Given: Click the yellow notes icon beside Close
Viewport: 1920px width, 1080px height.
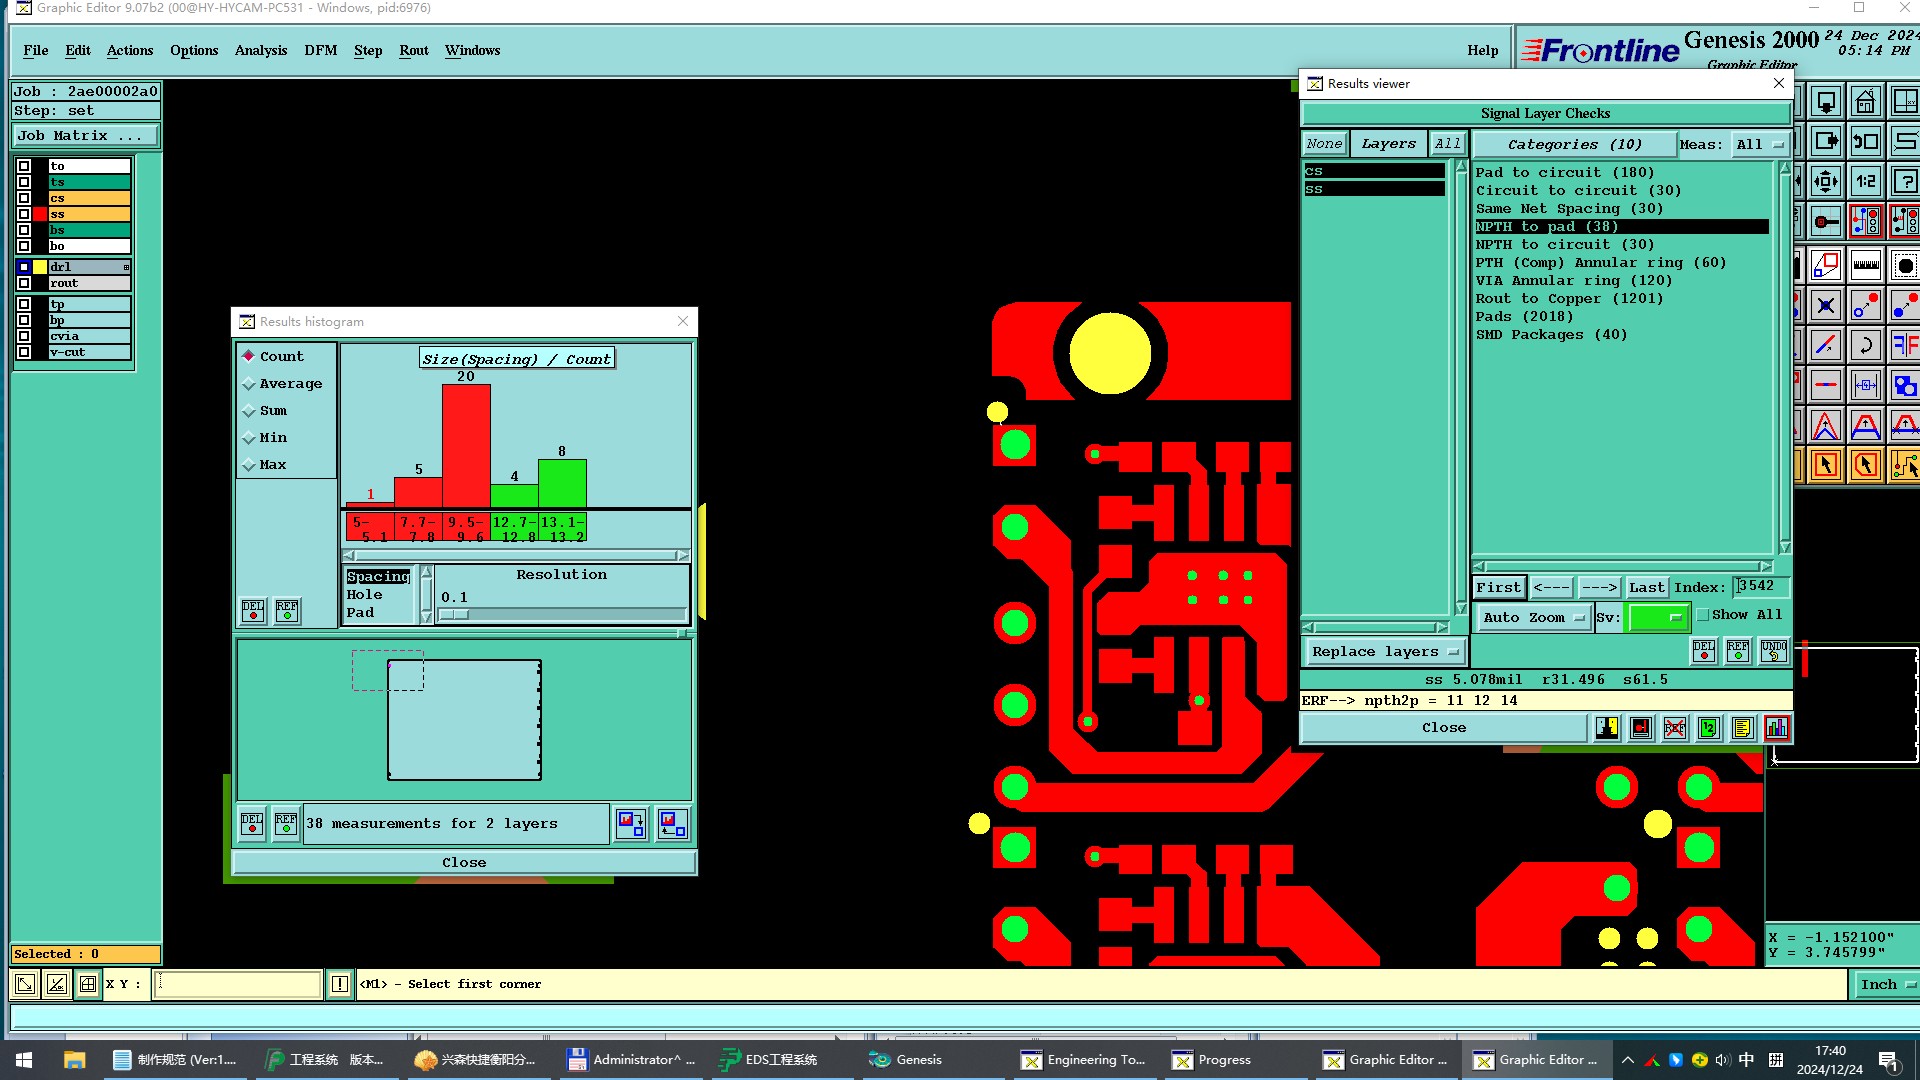Looking at the screenshot, I should (x=1742, y=728).
